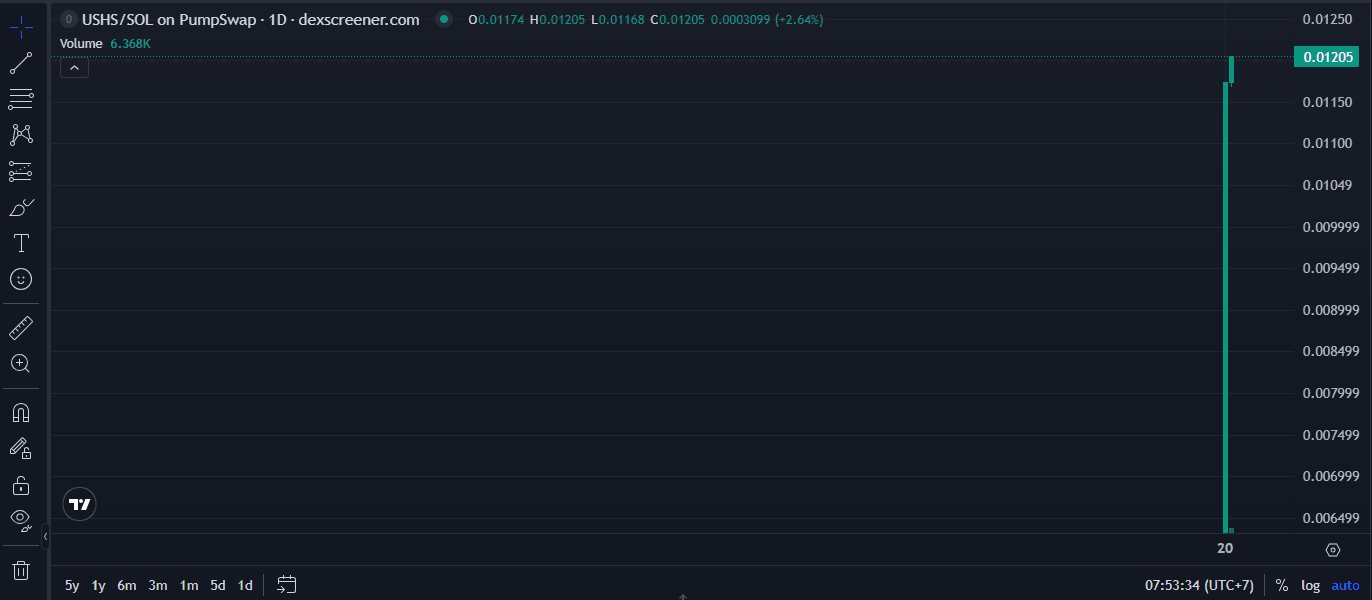Collapse the left drawing toolbar panel

(45, 538)
